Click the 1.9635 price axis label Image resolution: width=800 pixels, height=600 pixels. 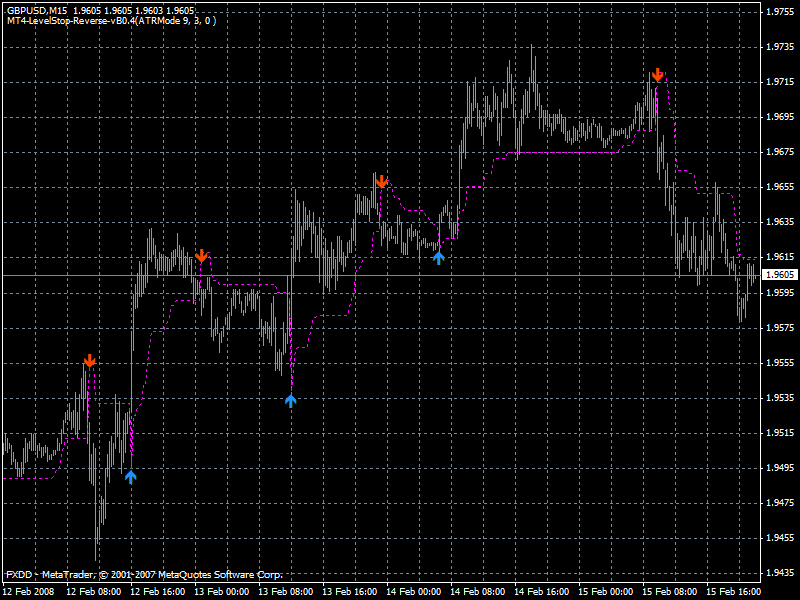click(780, 222)
